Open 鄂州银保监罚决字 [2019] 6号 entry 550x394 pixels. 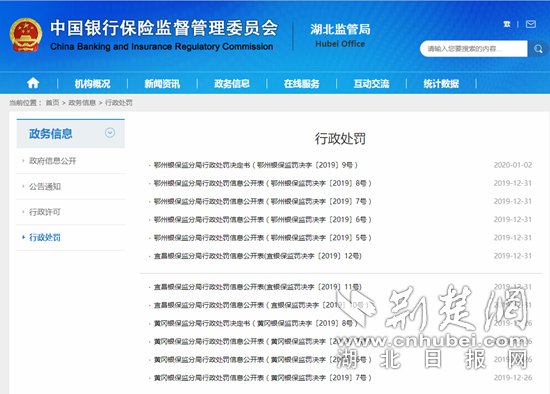point(262,220)
